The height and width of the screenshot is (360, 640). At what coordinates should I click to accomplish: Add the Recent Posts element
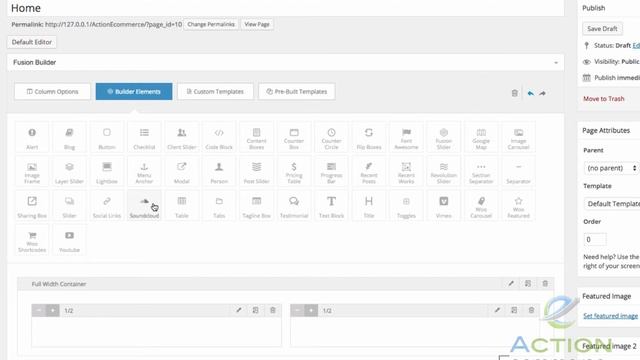coord(369,172)
